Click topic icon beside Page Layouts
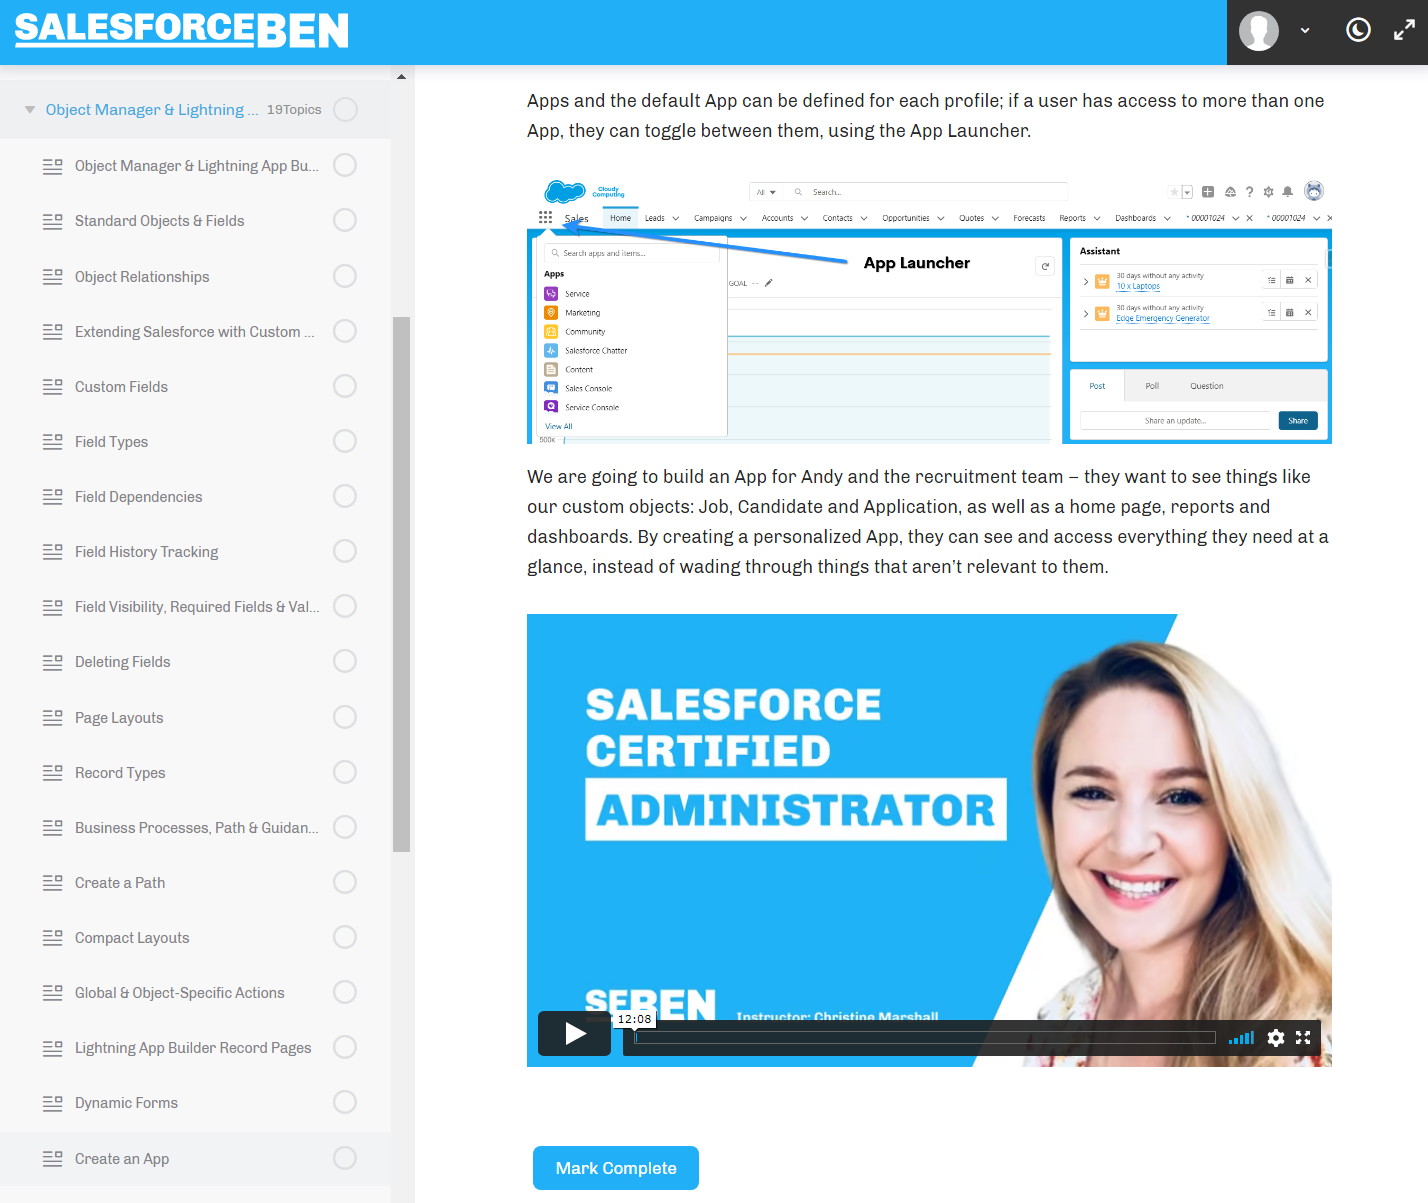Screen dimensions: 1428x1203 pos(53,718)
